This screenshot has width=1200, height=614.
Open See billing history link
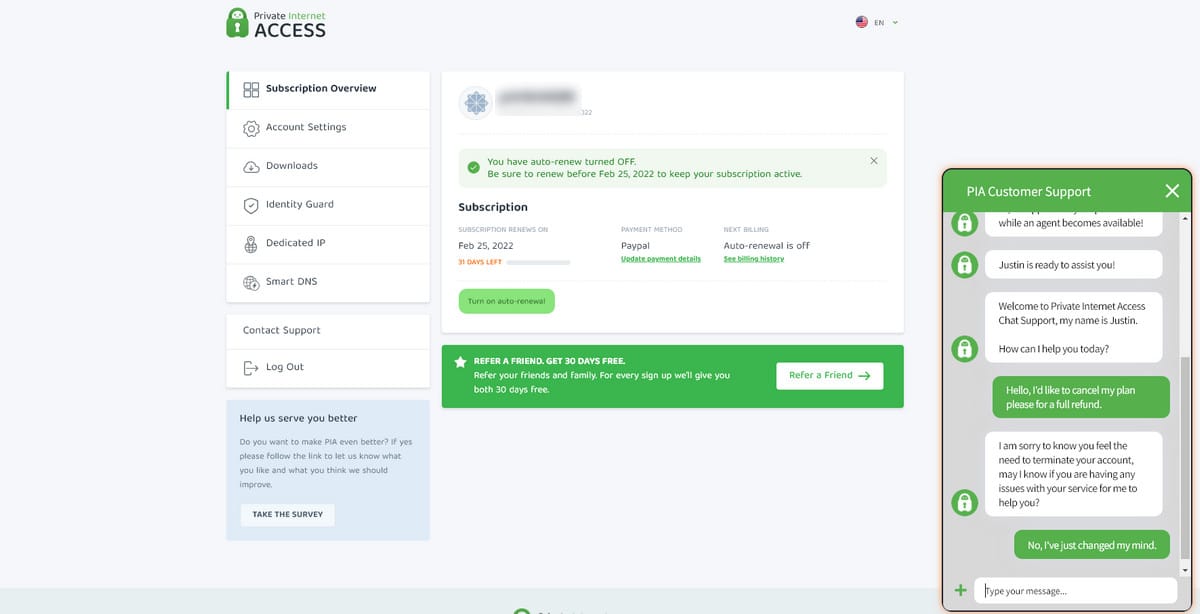(754, 259)
